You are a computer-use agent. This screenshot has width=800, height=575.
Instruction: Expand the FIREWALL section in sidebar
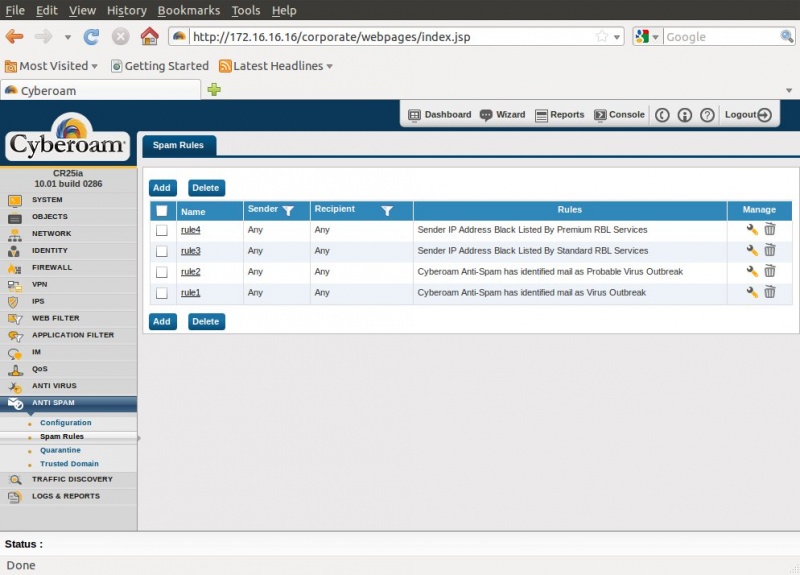click(52, 268)
